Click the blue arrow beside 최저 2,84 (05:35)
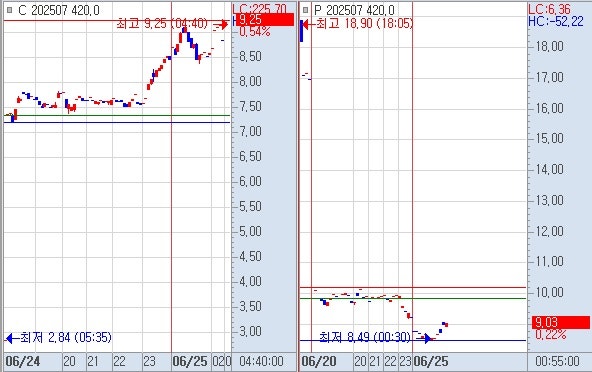This screenshot has width=592, height=372. point(10,338)
